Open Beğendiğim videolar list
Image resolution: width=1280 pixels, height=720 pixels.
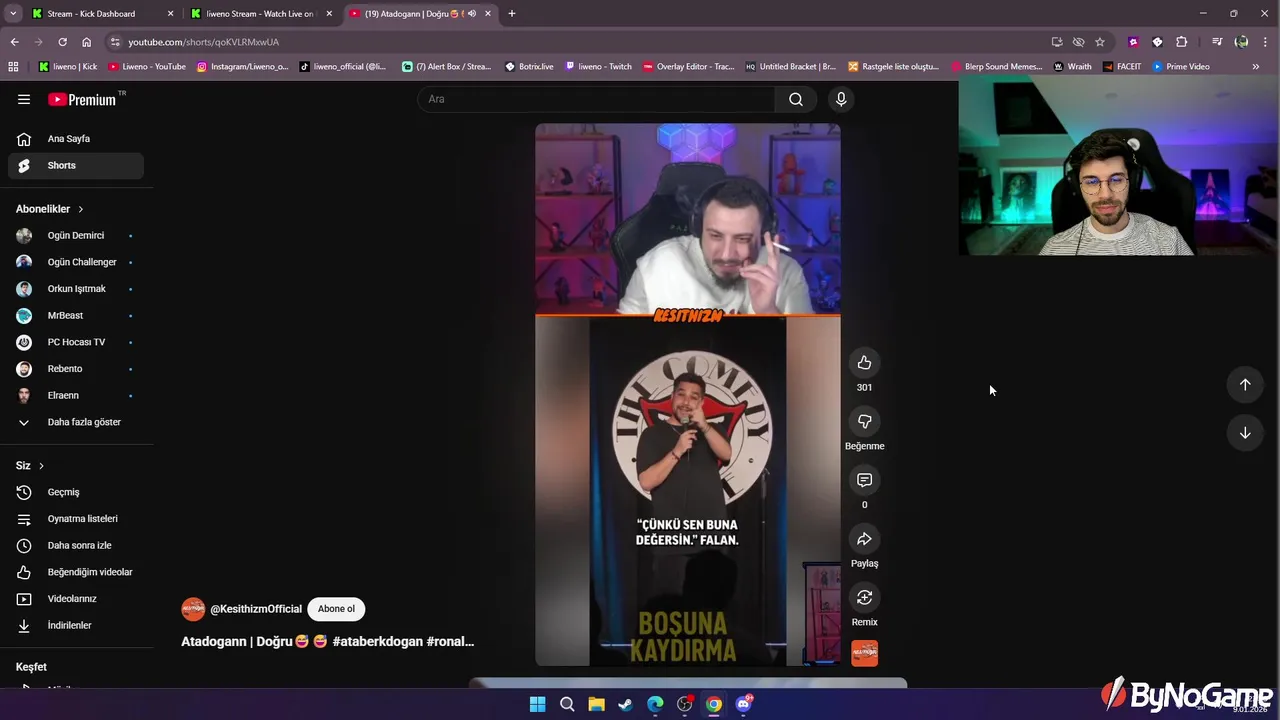pyautogui.click(x=76, y=572)
